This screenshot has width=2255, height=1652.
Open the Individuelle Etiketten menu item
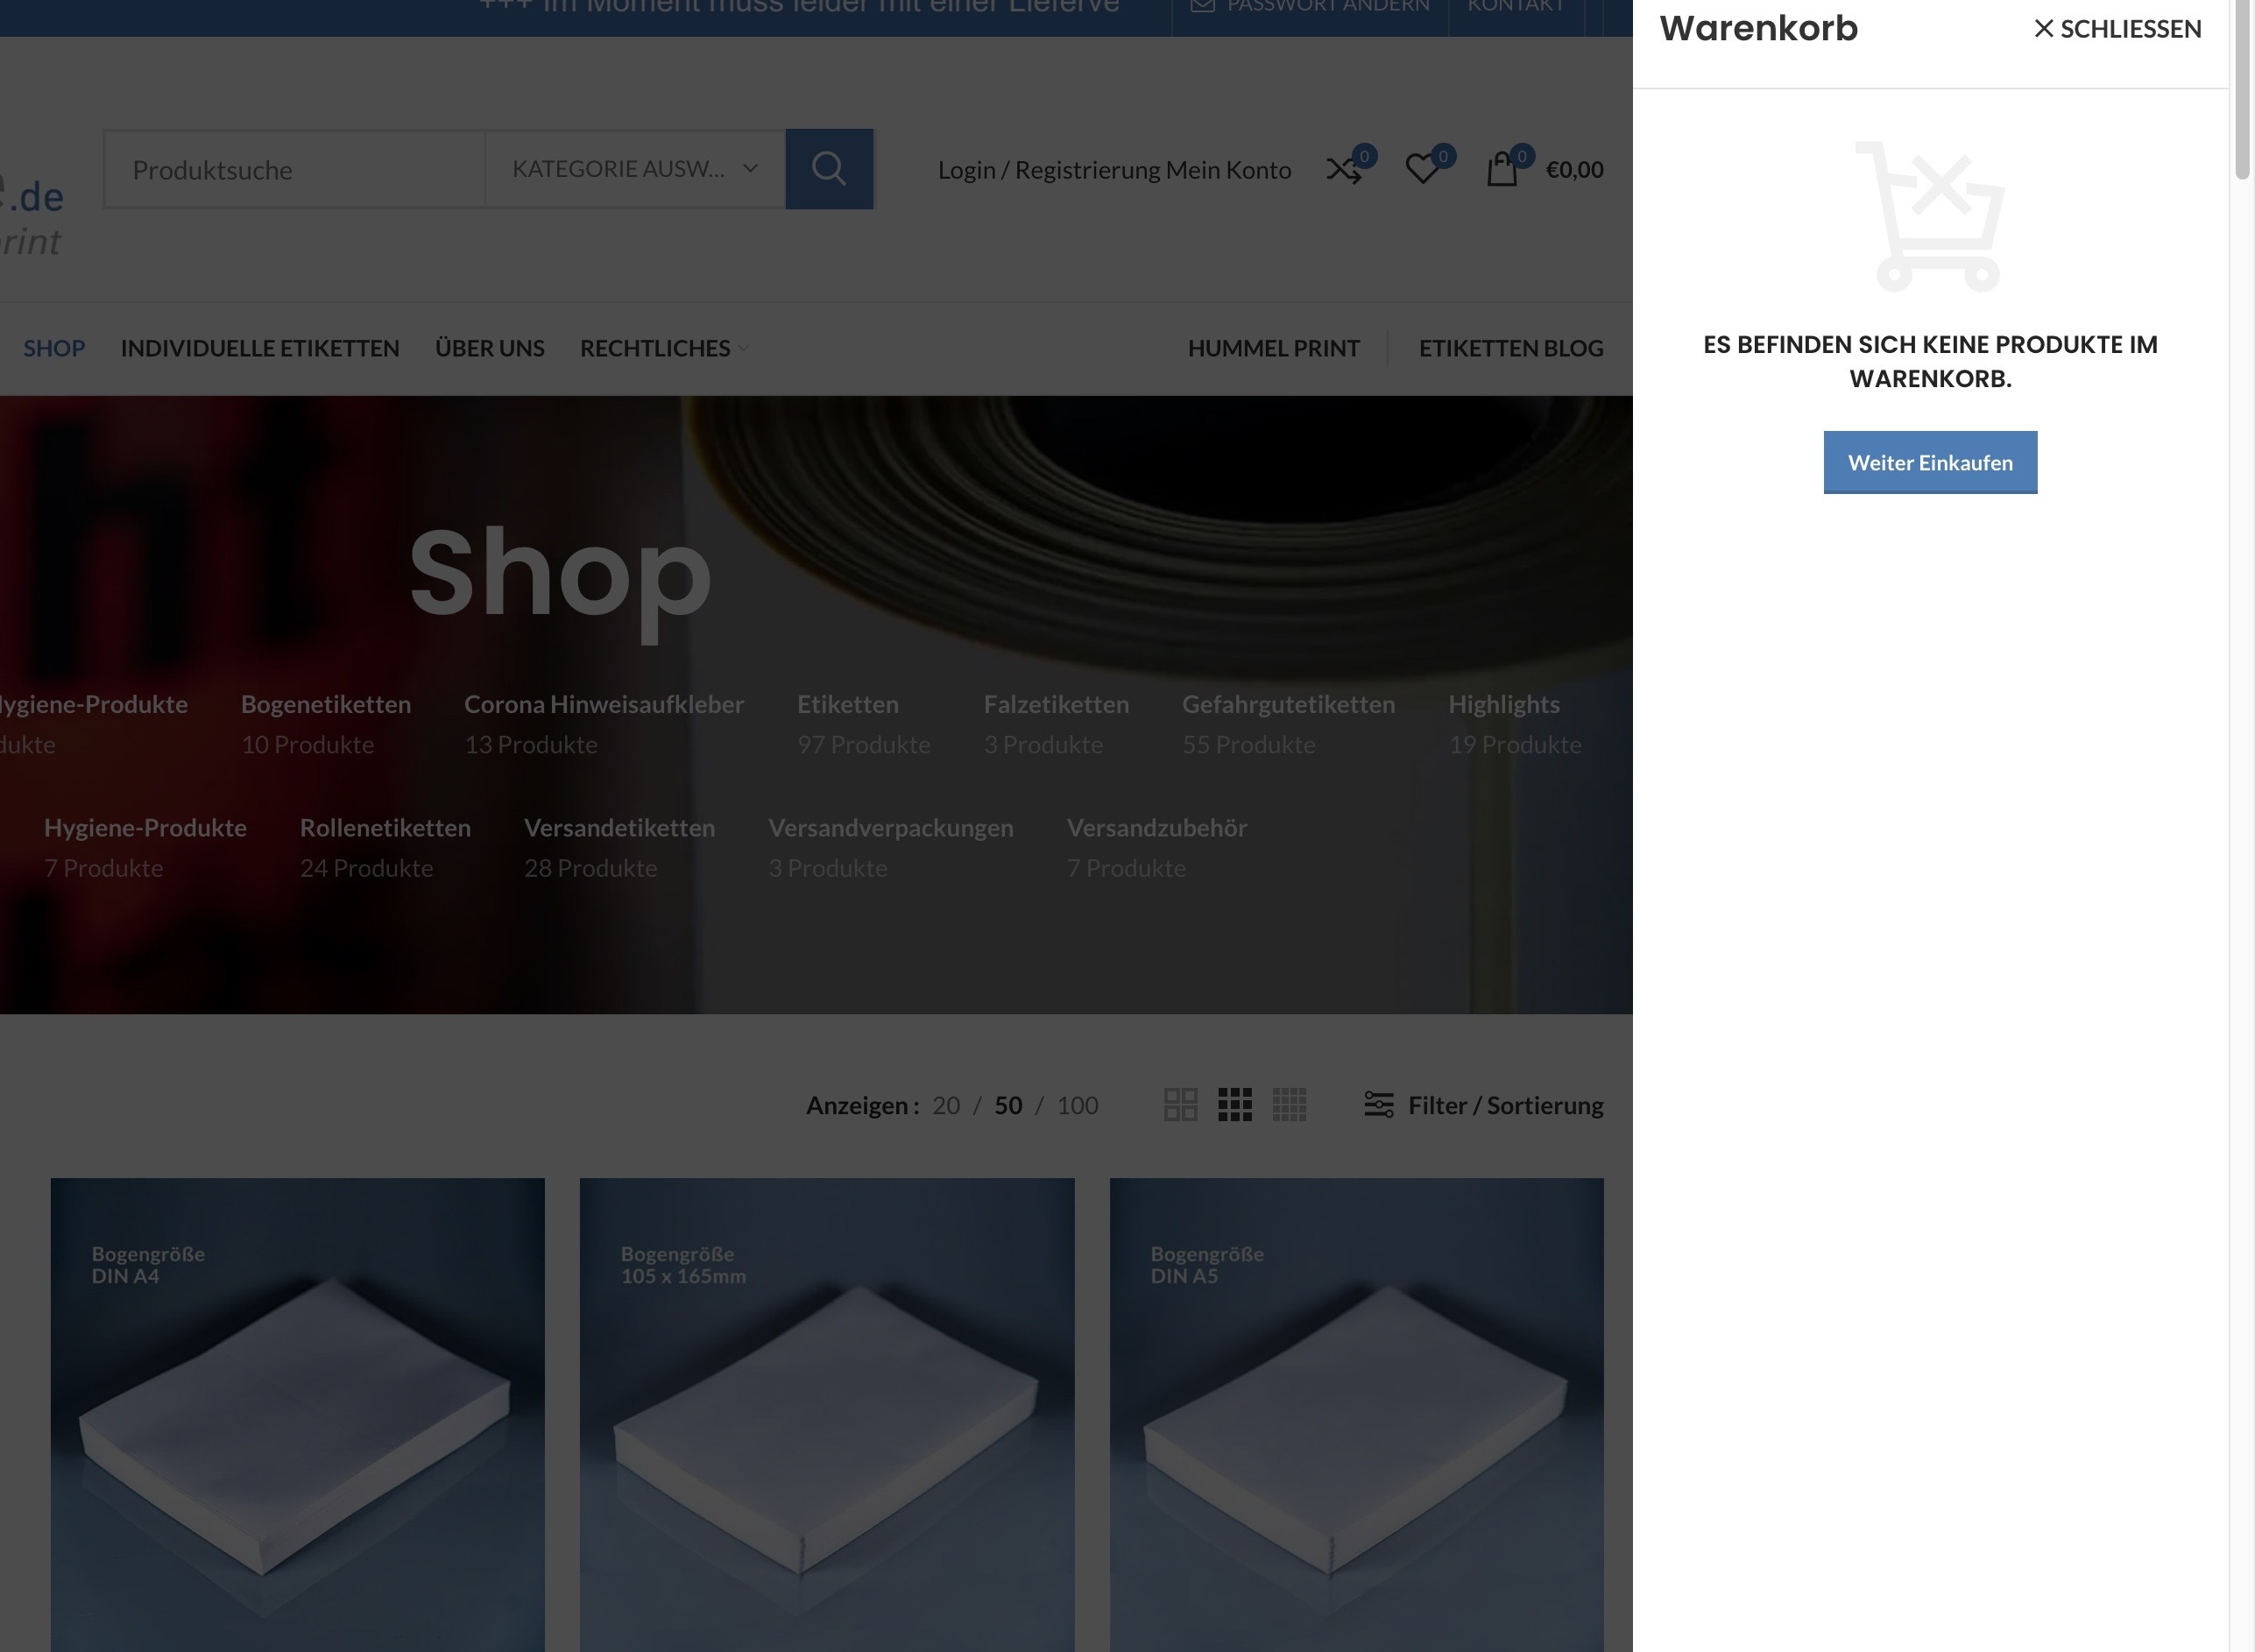click(x=260, y=348)
